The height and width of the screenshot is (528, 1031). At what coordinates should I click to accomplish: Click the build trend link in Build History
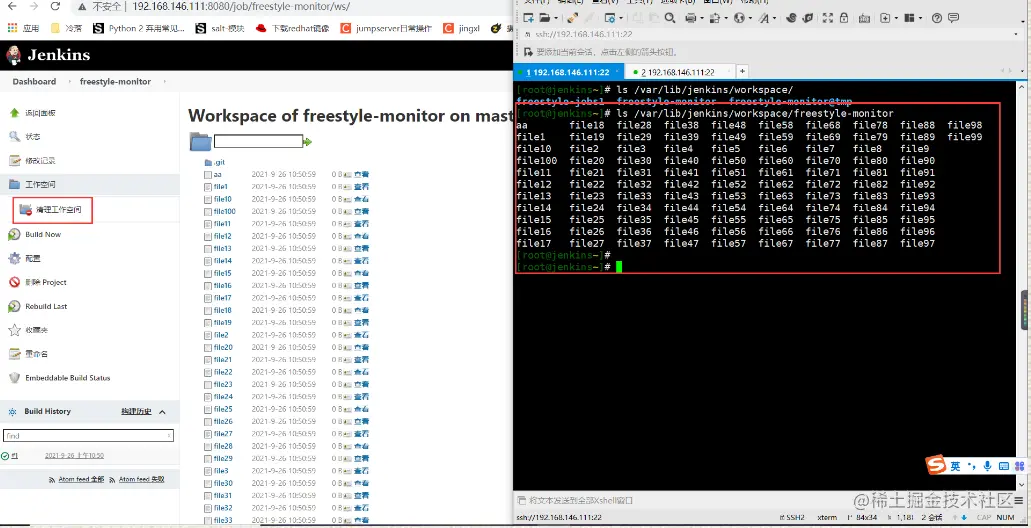pyautogui.click(x=136, y=412)
